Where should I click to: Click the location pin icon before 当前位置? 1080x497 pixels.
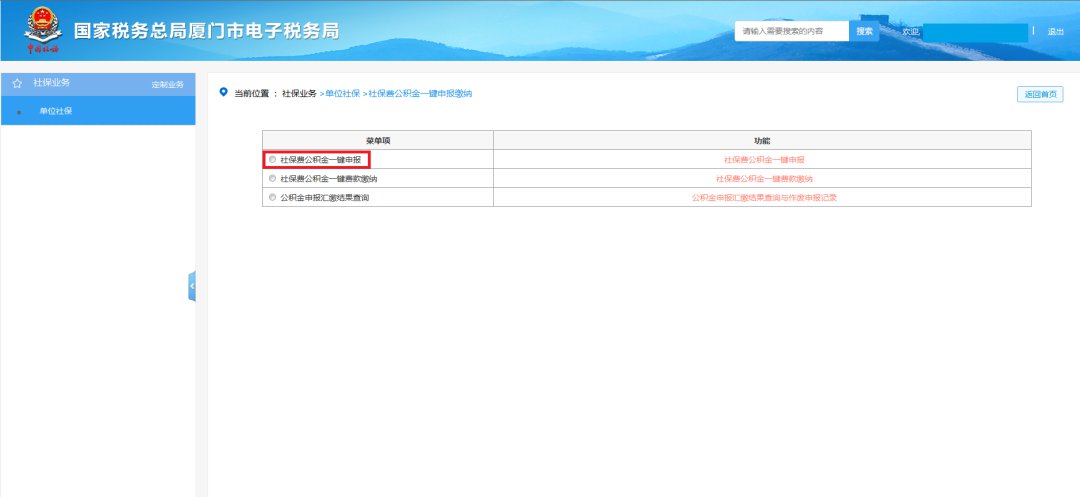point(223,92)
